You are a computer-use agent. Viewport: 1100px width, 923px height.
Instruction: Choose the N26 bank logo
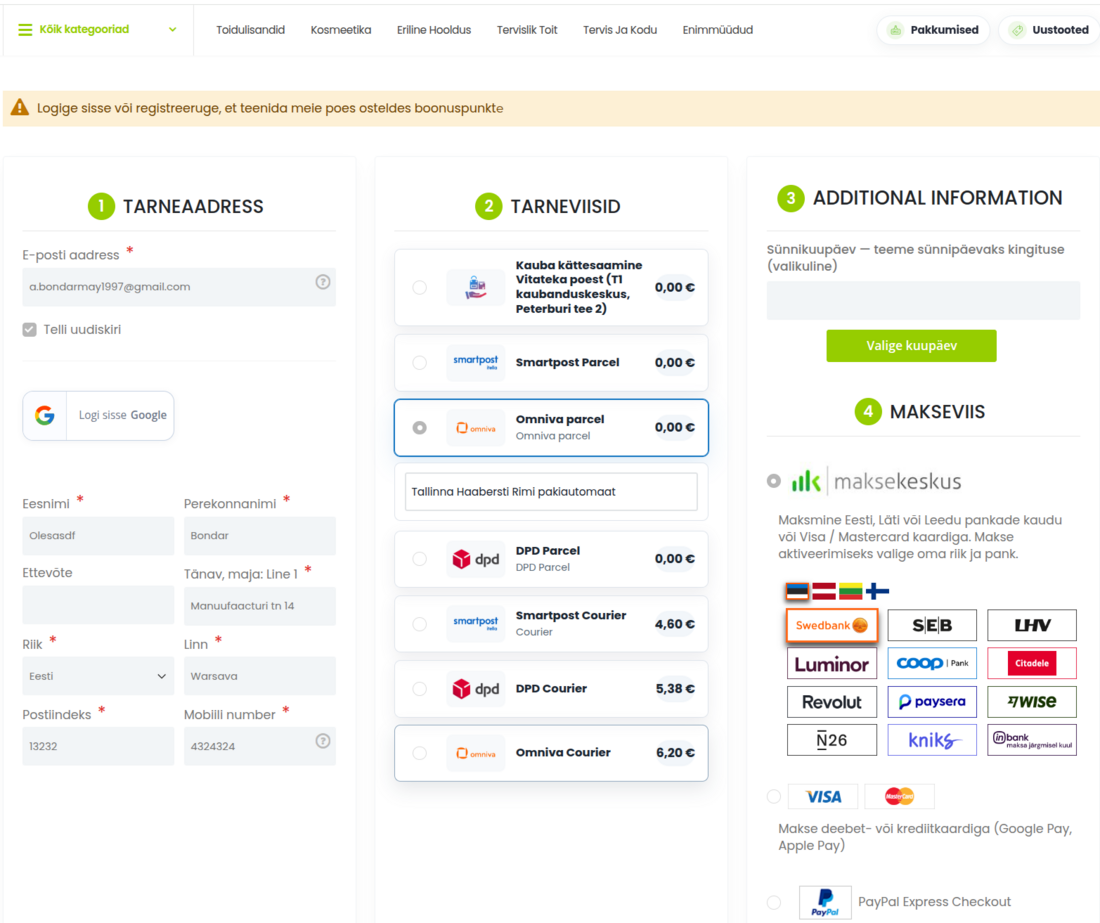pos(832,740)
